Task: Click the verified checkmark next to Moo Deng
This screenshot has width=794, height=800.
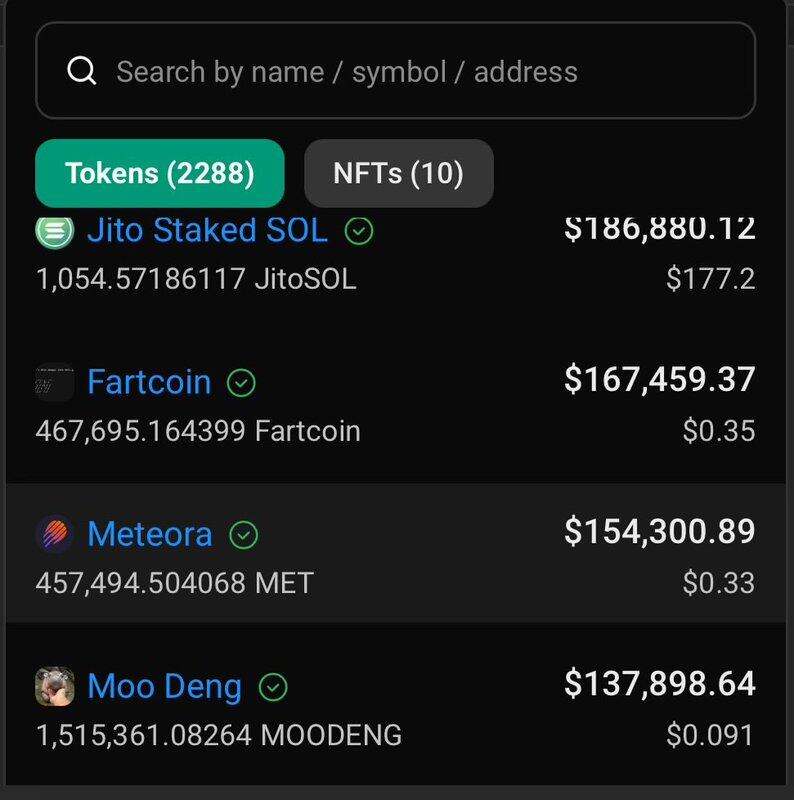Action: click(x=273, y=687)
